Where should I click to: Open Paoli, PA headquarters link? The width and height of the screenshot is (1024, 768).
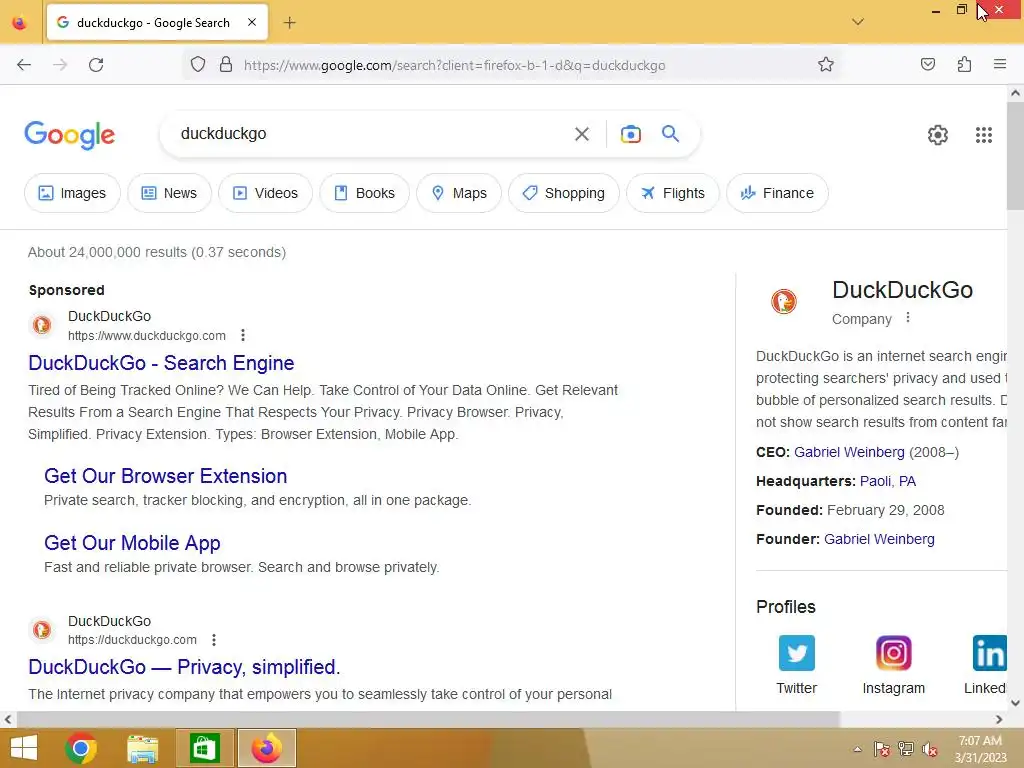[x=888, y=481]
